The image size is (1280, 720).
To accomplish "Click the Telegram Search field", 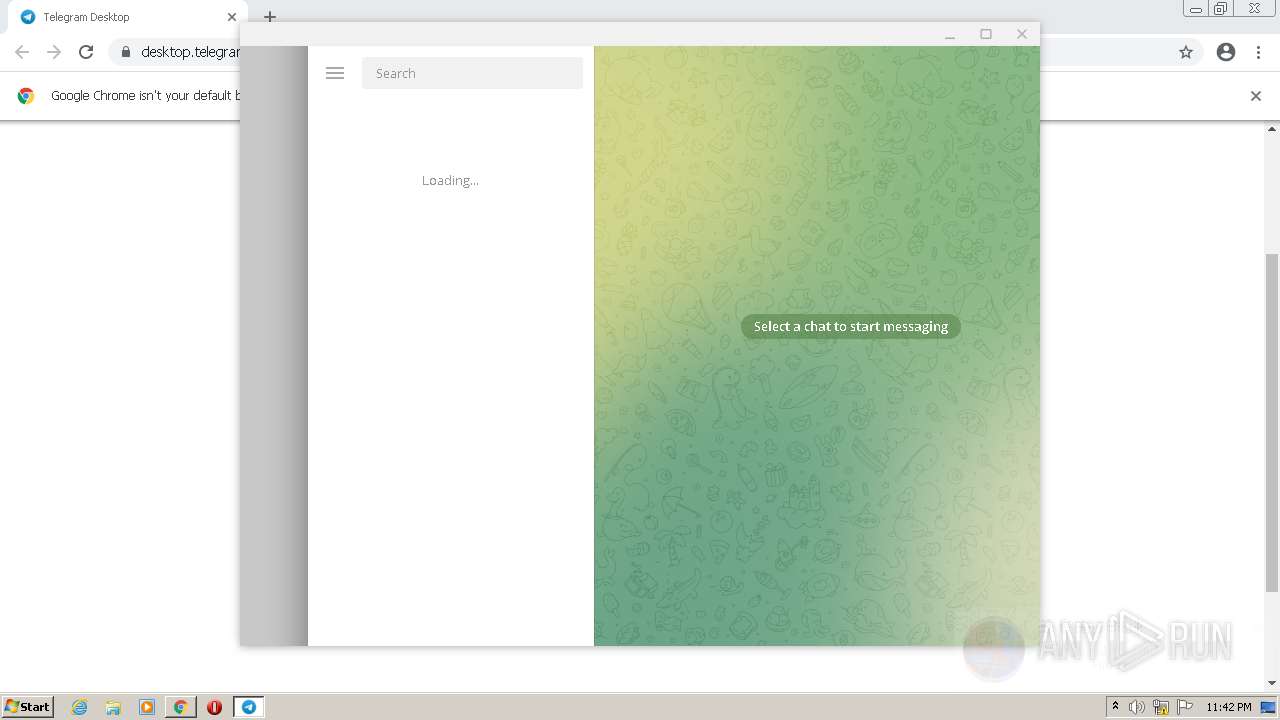I will click(472, 73).
